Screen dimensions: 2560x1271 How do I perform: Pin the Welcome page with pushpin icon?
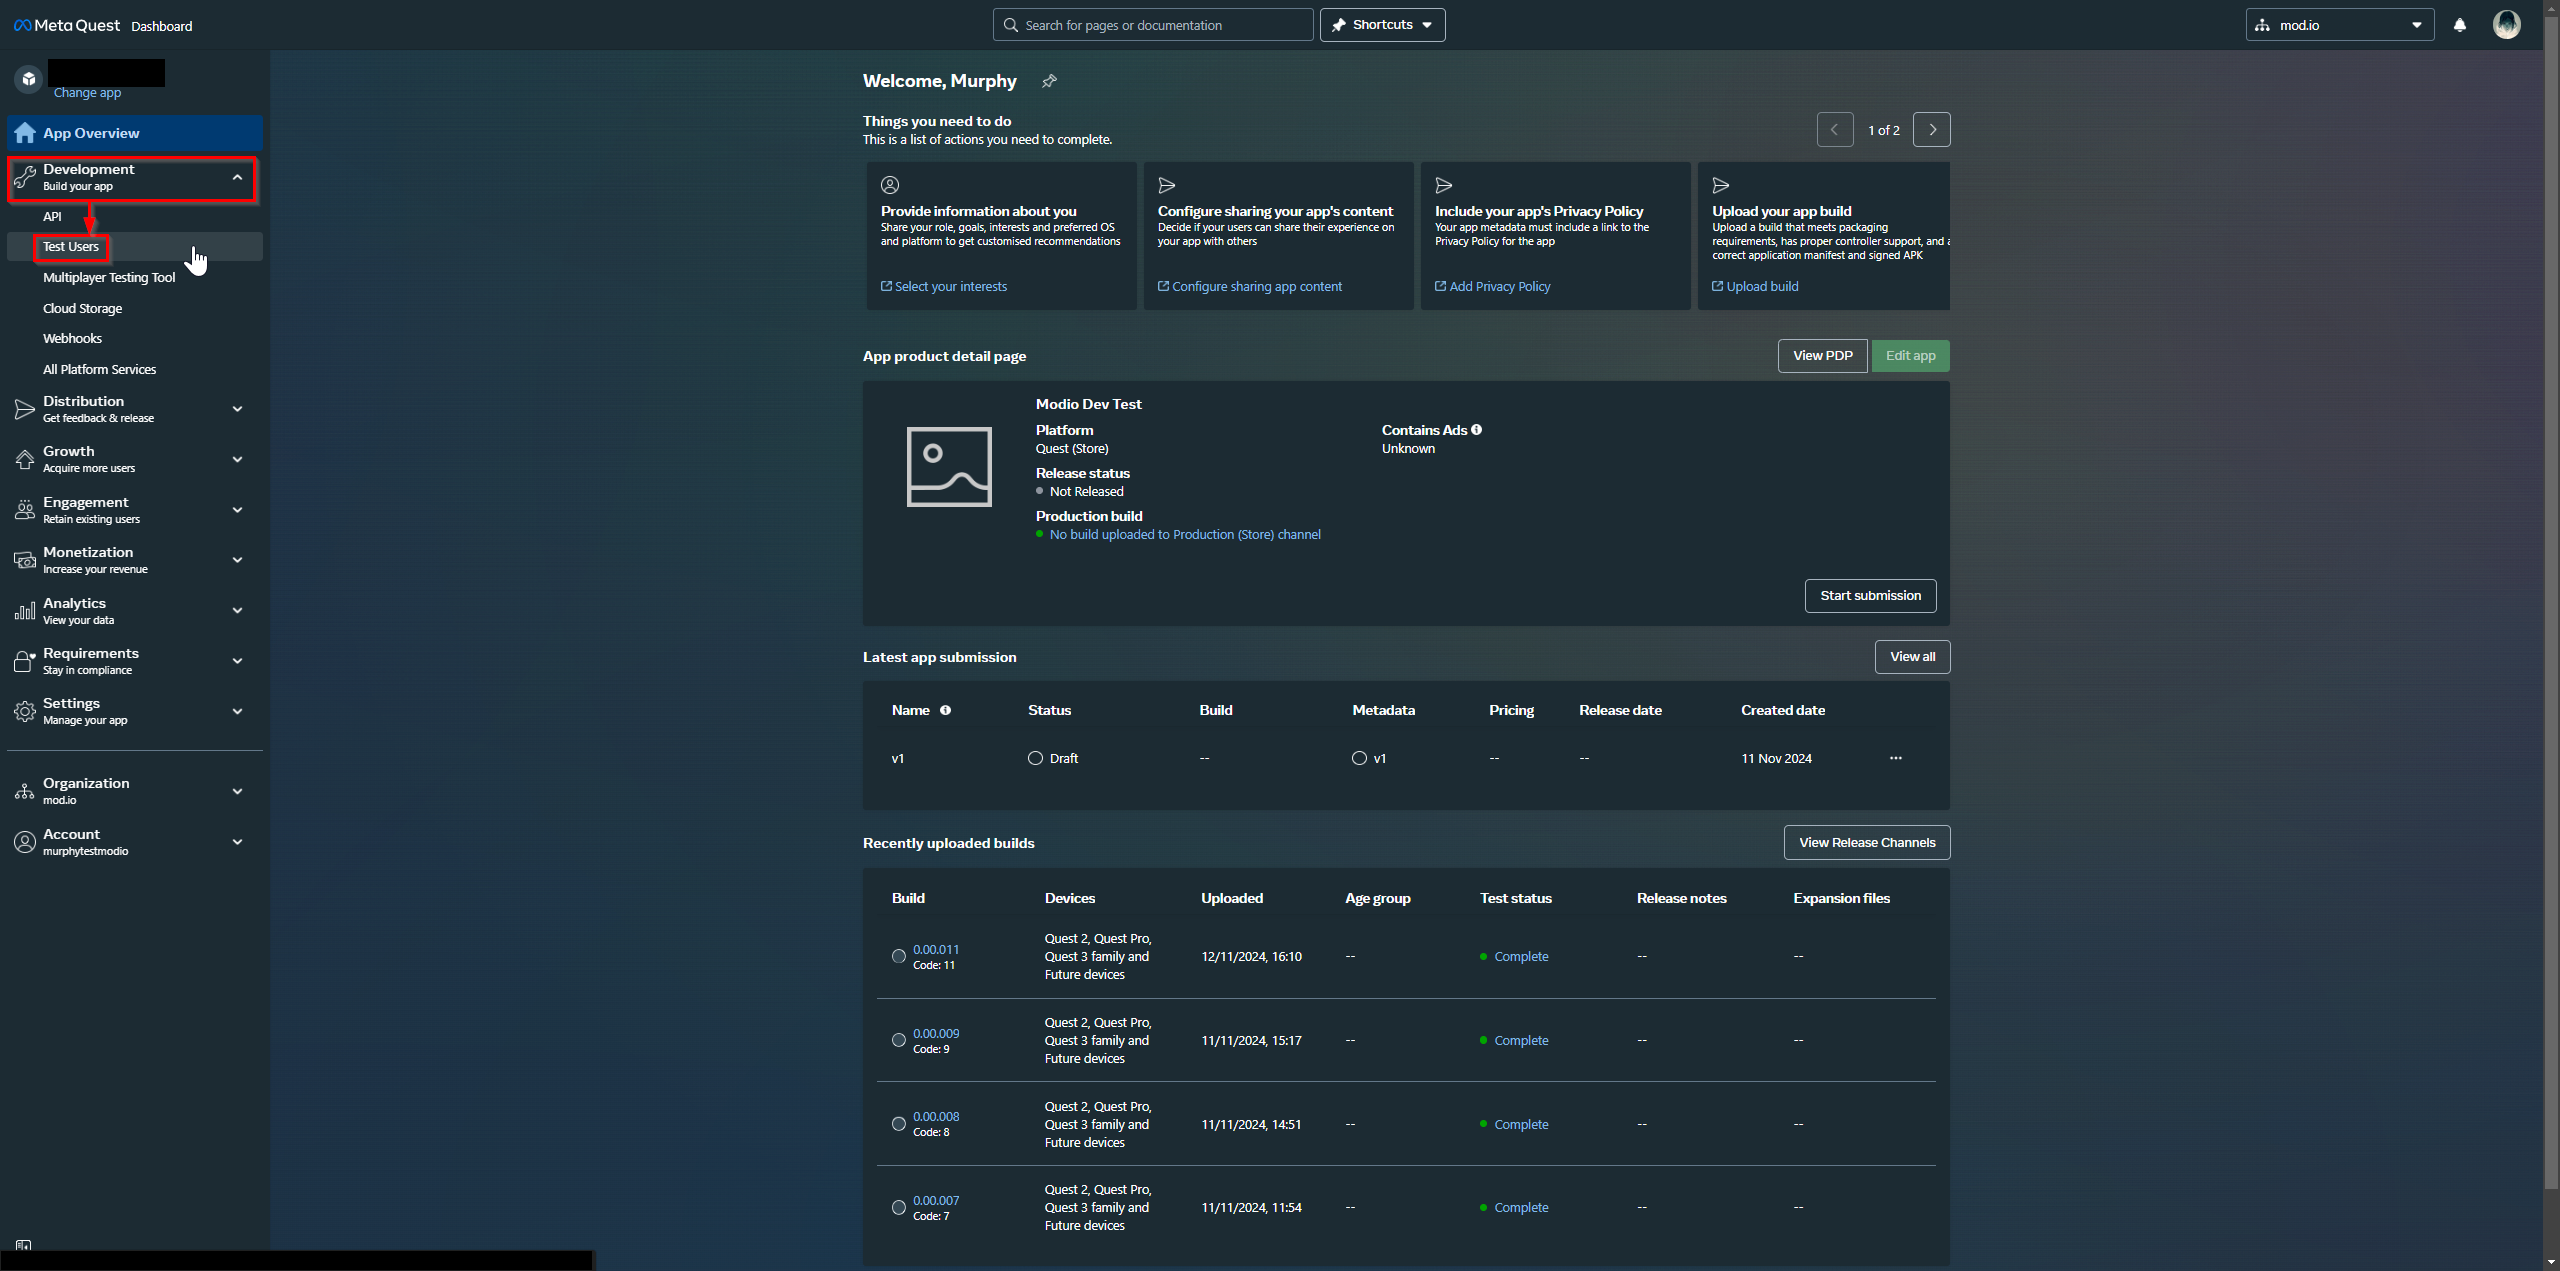(1049, 81)
